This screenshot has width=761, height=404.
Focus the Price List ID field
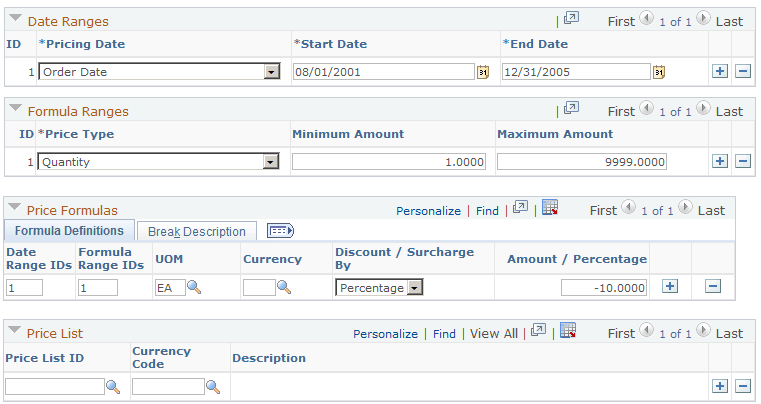click(55, 387)
